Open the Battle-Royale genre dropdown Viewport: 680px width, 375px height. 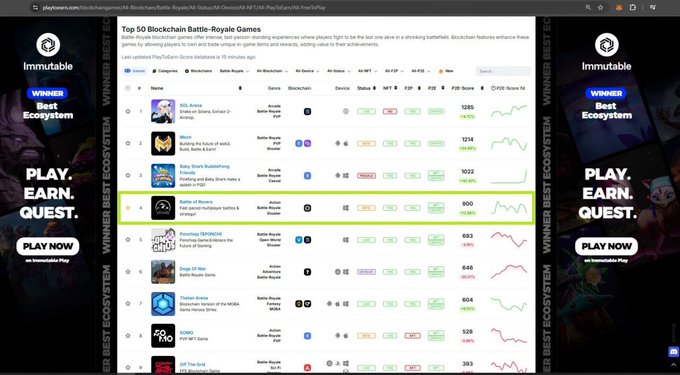point(234,71)
